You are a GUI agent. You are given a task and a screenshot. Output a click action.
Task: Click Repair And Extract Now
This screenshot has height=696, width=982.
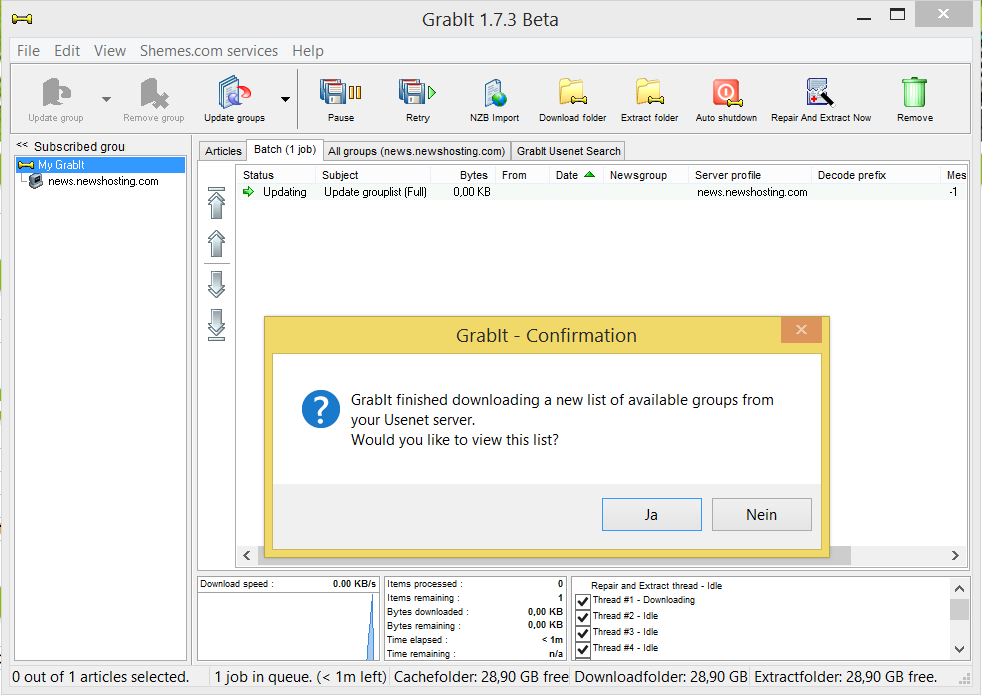821,99
